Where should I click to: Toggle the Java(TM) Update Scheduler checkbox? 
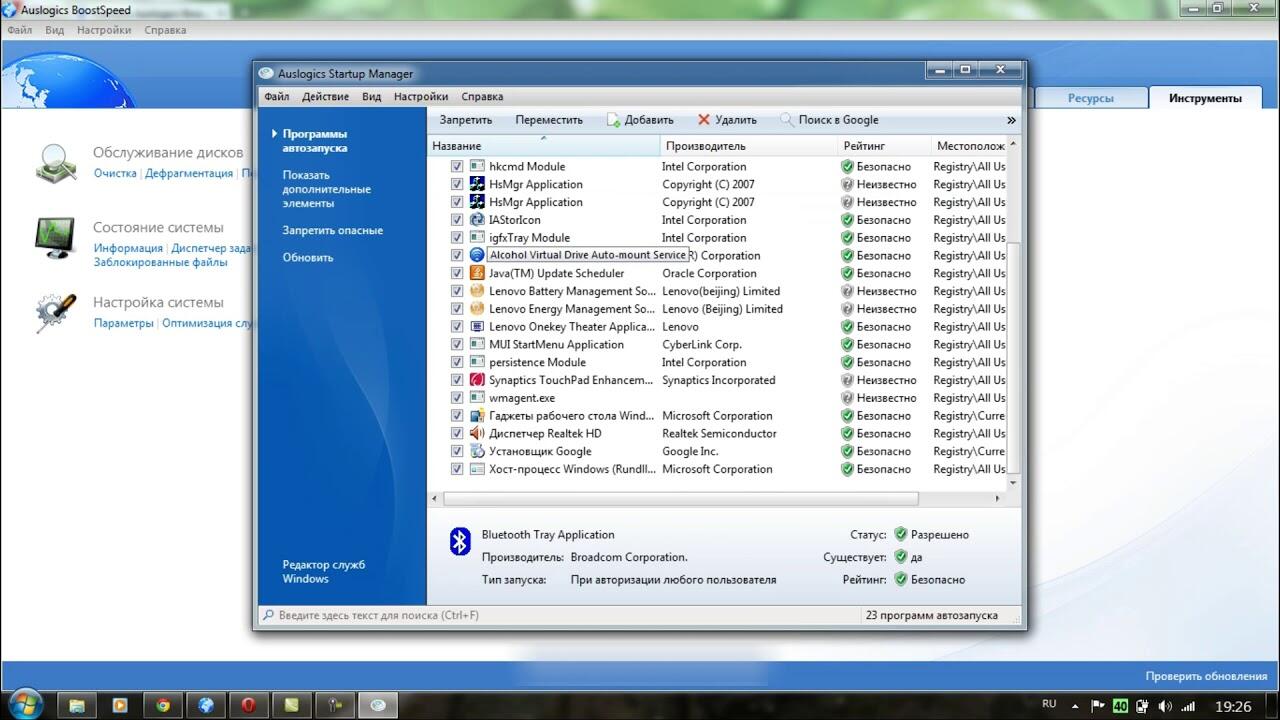click(457, 274)
